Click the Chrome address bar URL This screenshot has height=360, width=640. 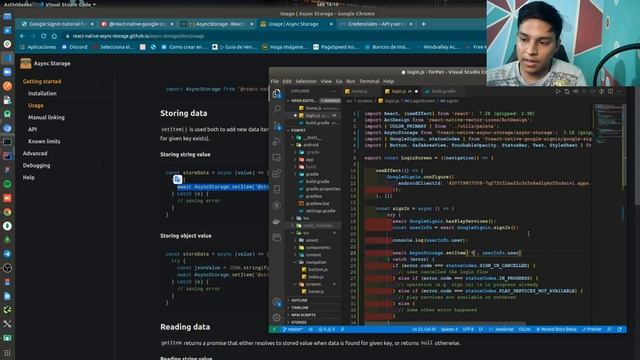click(139, 36)
